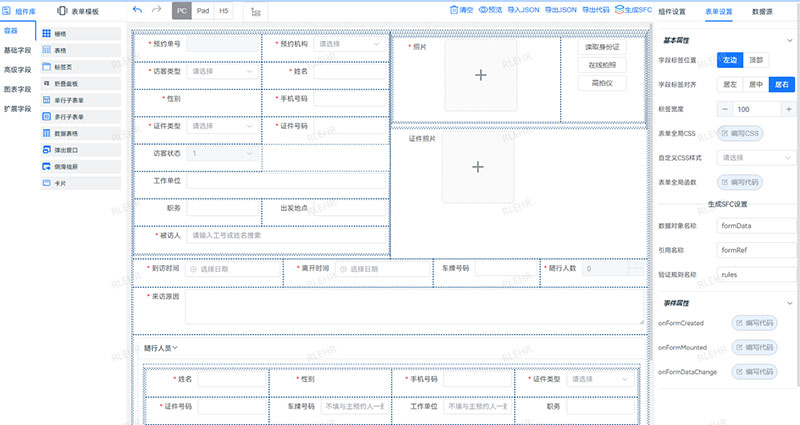This screenshot has width=800, height=425.
Task: Click 导入JSON link
Action: pos(523,10)
